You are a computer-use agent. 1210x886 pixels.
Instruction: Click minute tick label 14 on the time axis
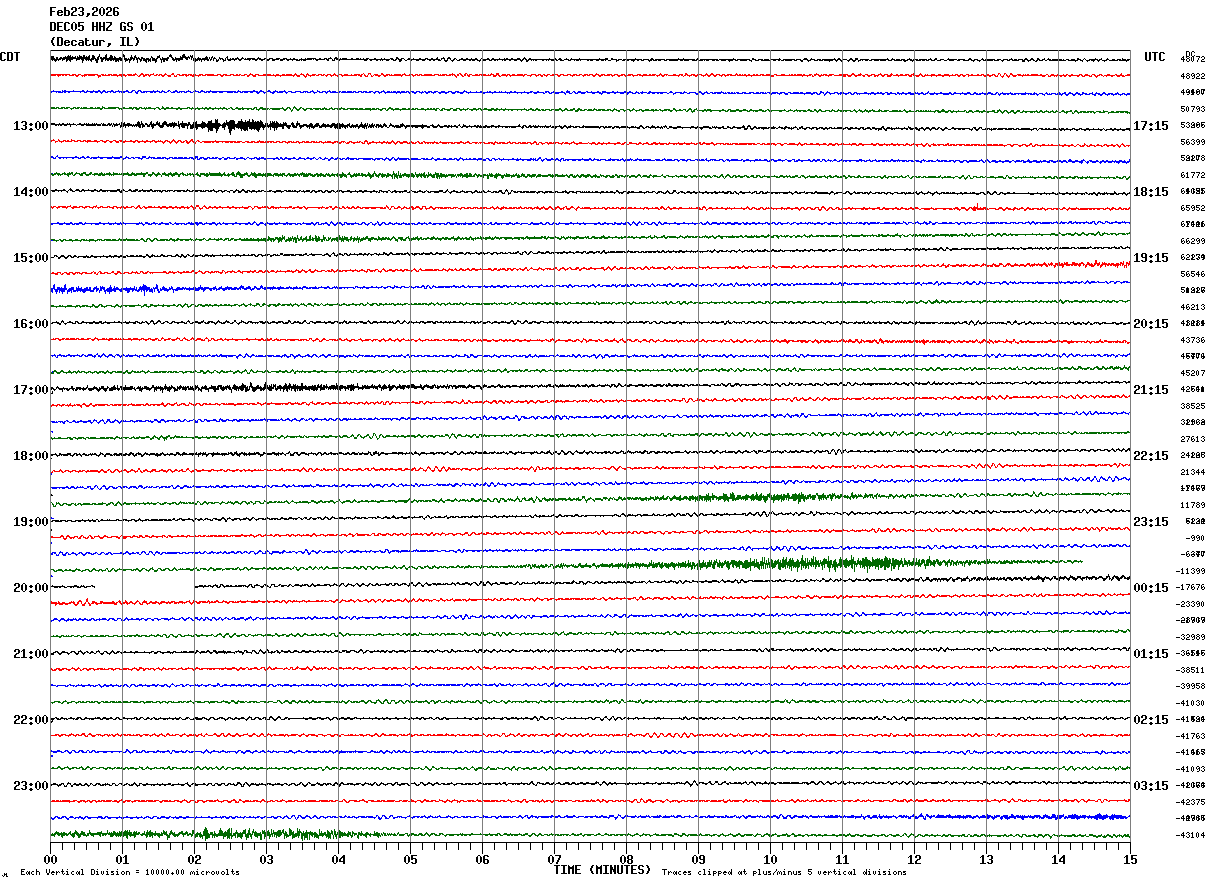(x=1058, y=859)
